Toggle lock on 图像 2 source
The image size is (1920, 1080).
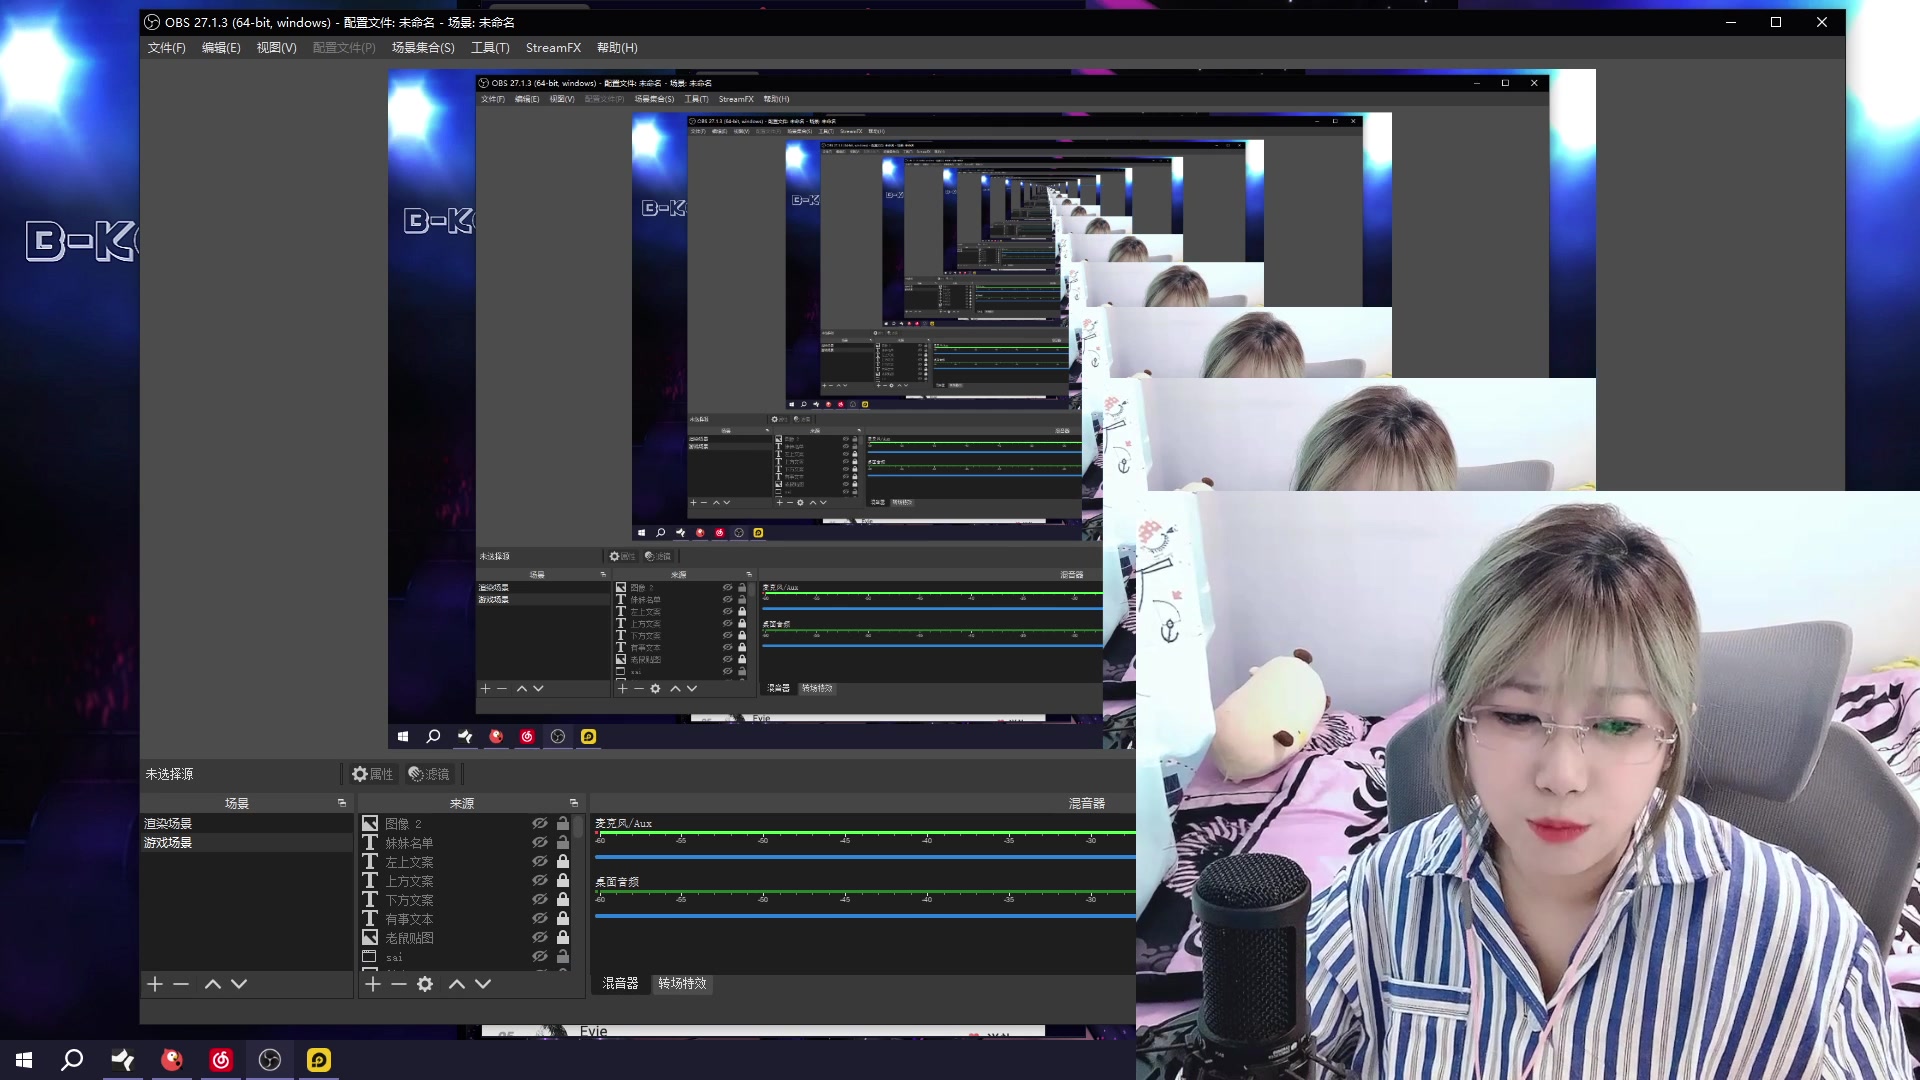pos(563,823)
